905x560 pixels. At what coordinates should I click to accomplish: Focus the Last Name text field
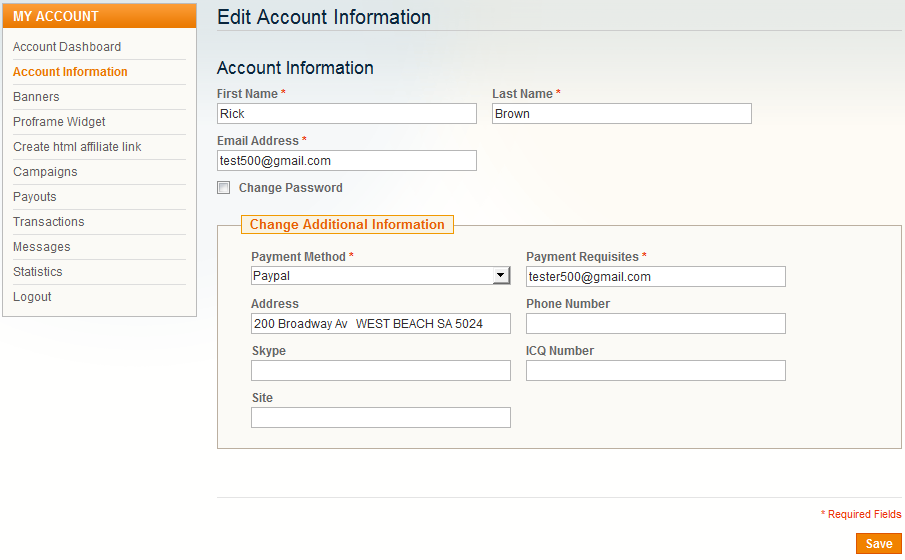click(x=621, y=114)
